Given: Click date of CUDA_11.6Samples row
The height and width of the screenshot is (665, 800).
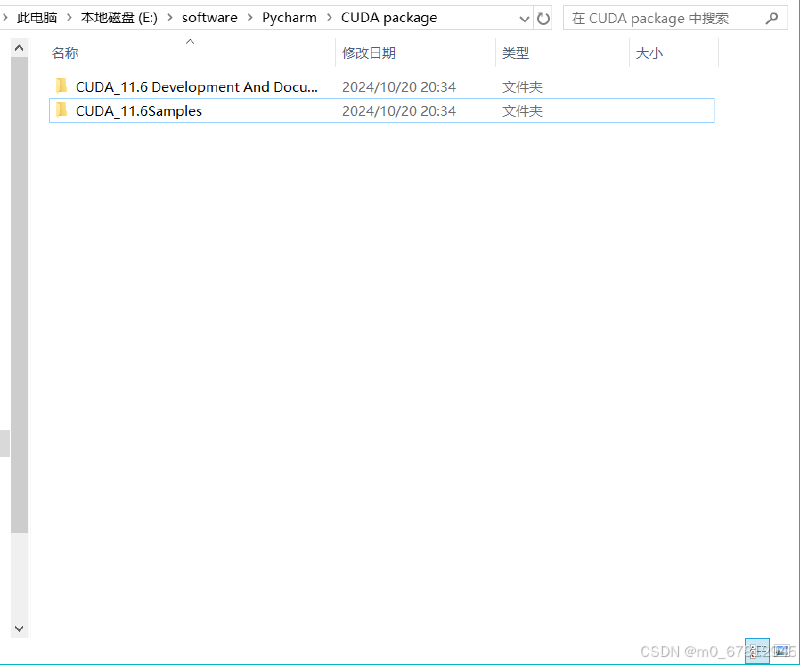Looking at the screenshot, I should 398,111.
